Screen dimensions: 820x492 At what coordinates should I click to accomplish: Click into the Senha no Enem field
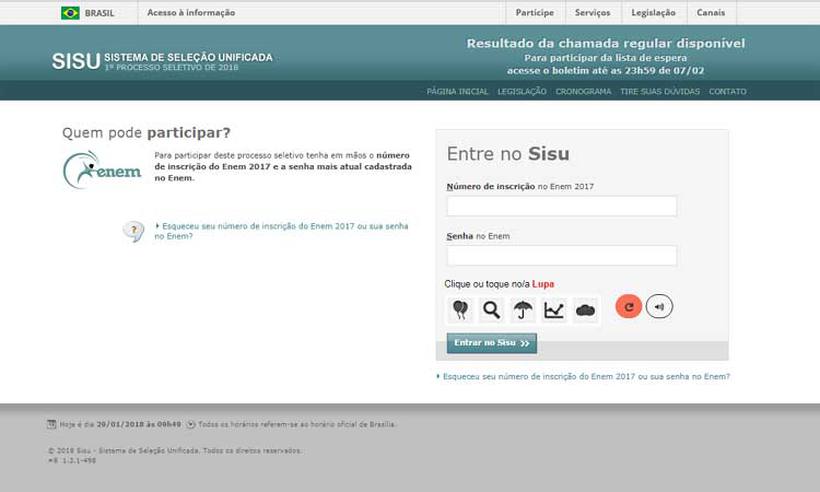pyautogui.click(x=561, y=255)
